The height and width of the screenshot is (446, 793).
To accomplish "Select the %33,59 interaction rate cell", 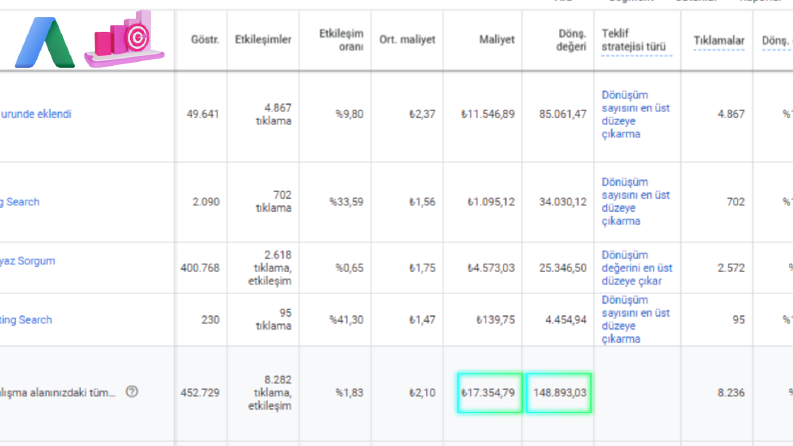I will [x=346, y=202].
